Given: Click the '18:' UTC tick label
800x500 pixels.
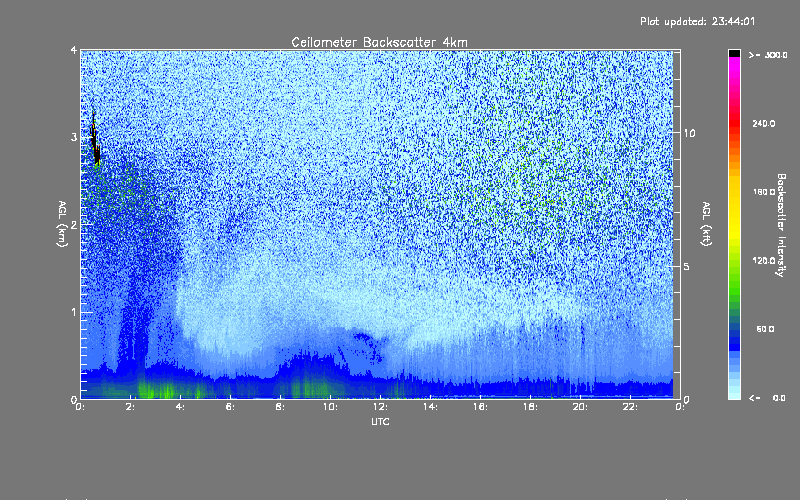Looking at the screenshot, I should pos(530,407).
